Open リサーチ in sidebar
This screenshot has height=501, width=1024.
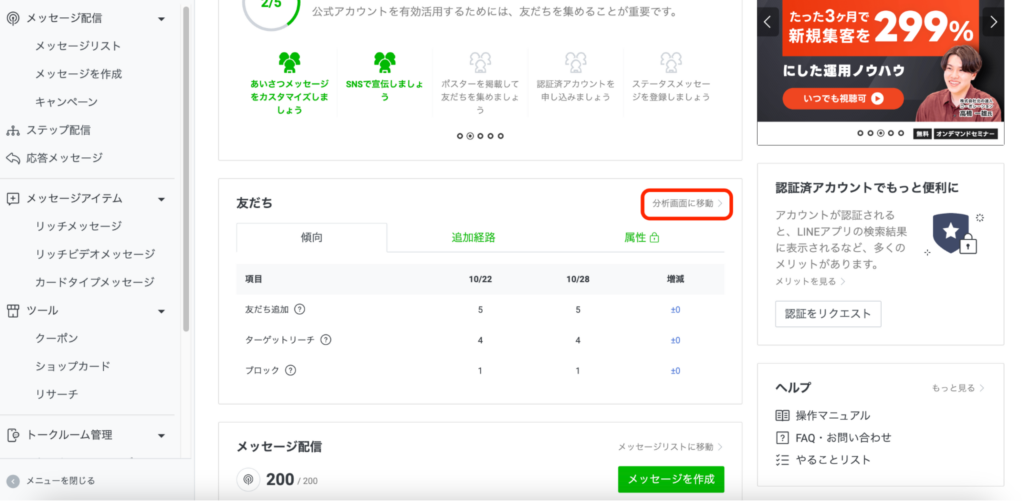57,395
